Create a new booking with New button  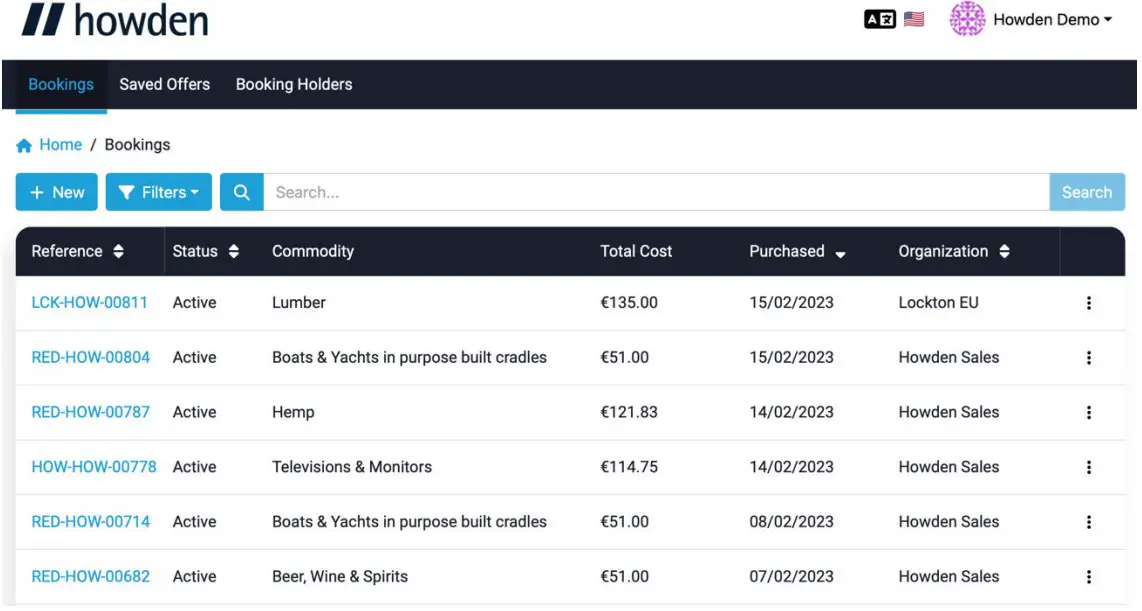(57, 192)
